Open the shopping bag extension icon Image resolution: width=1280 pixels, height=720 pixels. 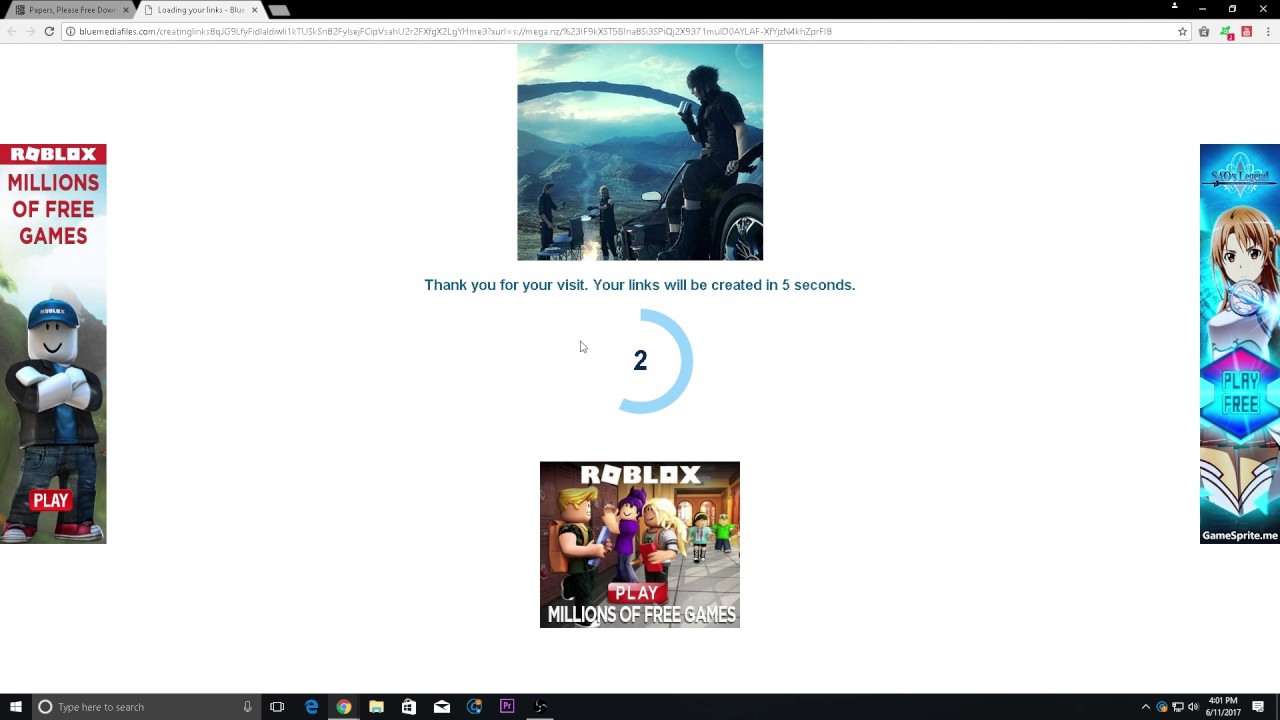(1204, 31)
